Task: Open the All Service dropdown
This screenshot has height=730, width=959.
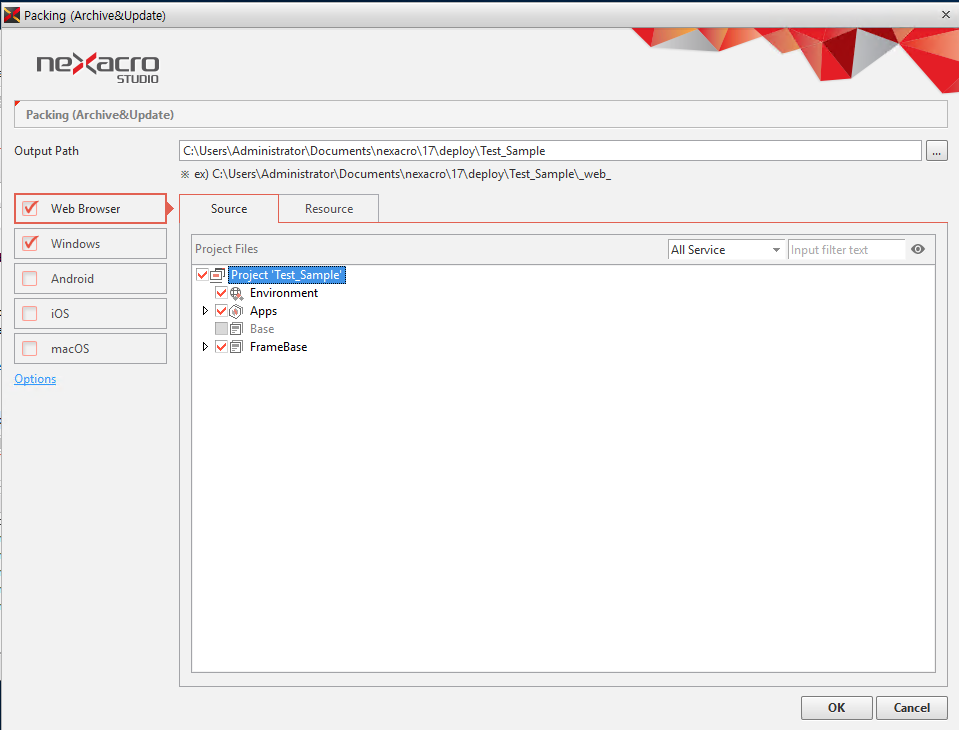Action: click(725, 250)
